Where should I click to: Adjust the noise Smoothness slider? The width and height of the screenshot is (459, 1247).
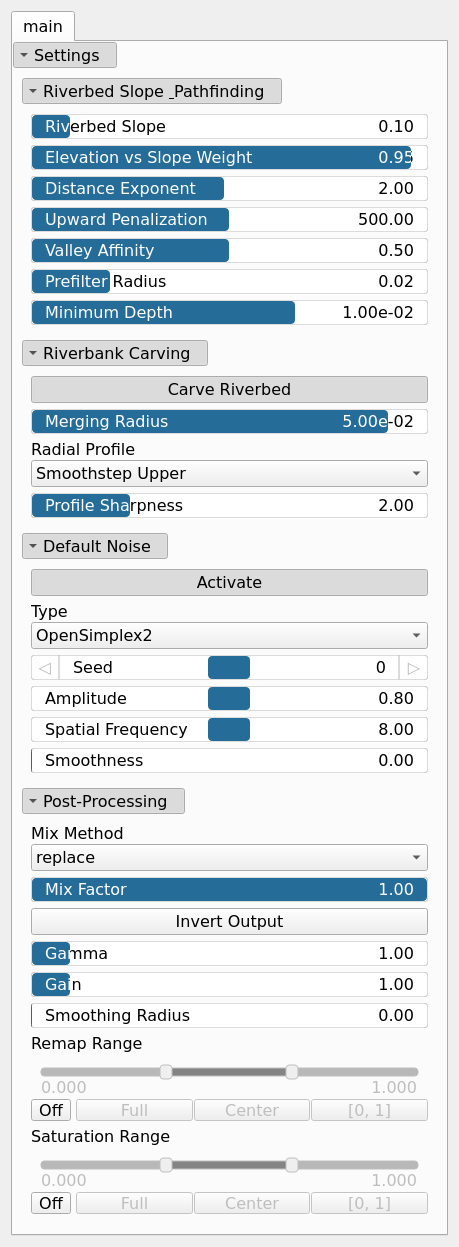click(x=229, y=760)
